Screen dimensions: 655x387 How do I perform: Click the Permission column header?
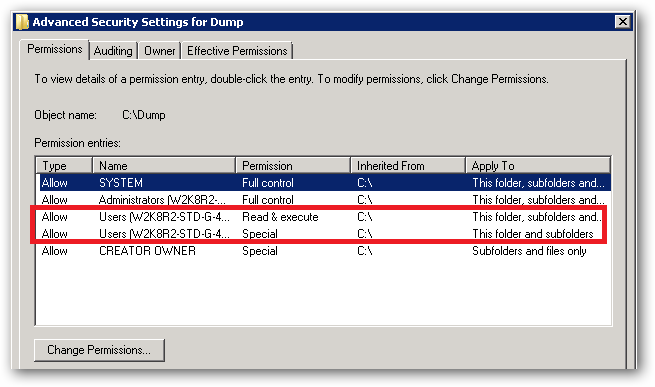pyautogui.click(x=293, y=165)
